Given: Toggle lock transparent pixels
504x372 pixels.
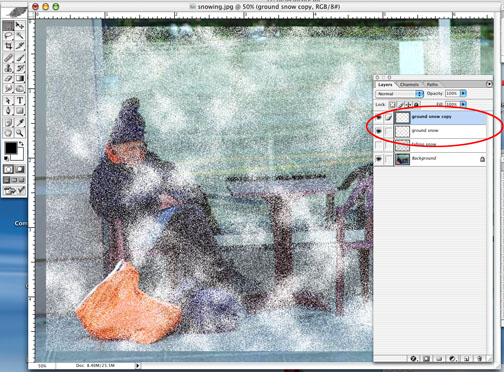Looking at the screenshot, I should (x=392, y=105).
